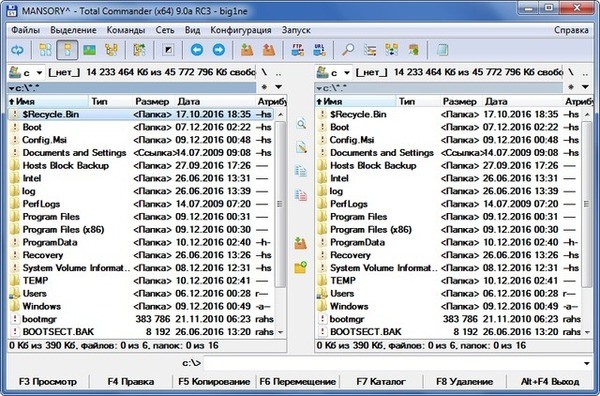
Task: Open the multi-rename tool
Action: pos(370,50)
